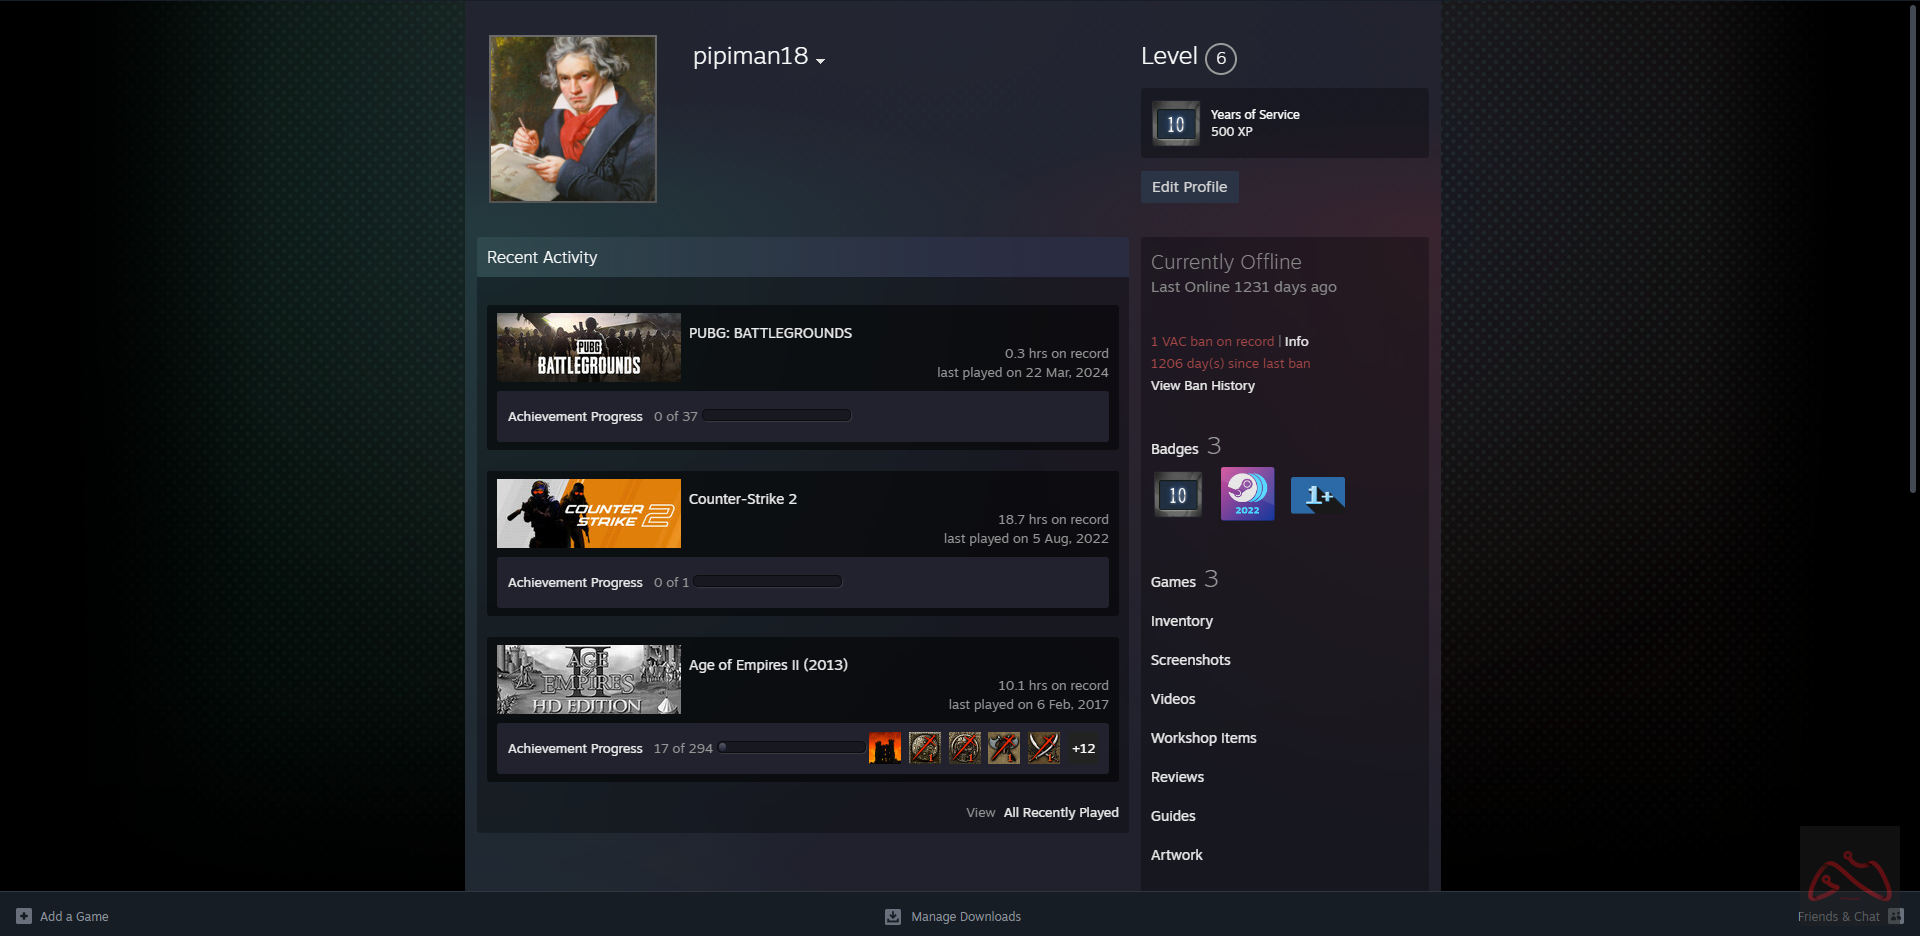Open the Steam 2022 replay badge

(1247, 494)
